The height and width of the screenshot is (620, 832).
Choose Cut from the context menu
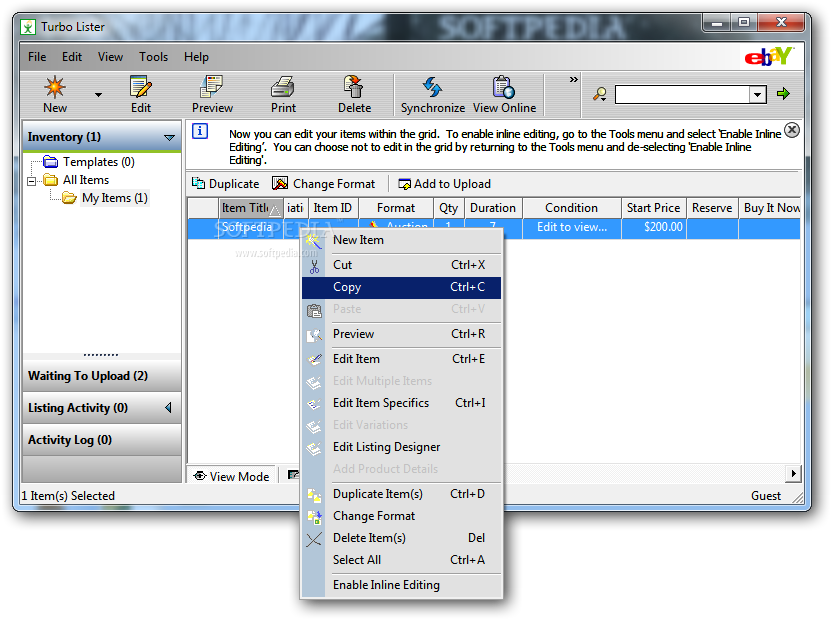click(x=402, y=265)
